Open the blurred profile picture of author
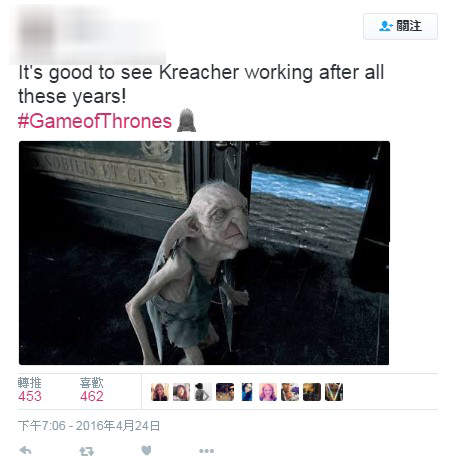Screen dimensions: 454x466 [x=38, y=34]
